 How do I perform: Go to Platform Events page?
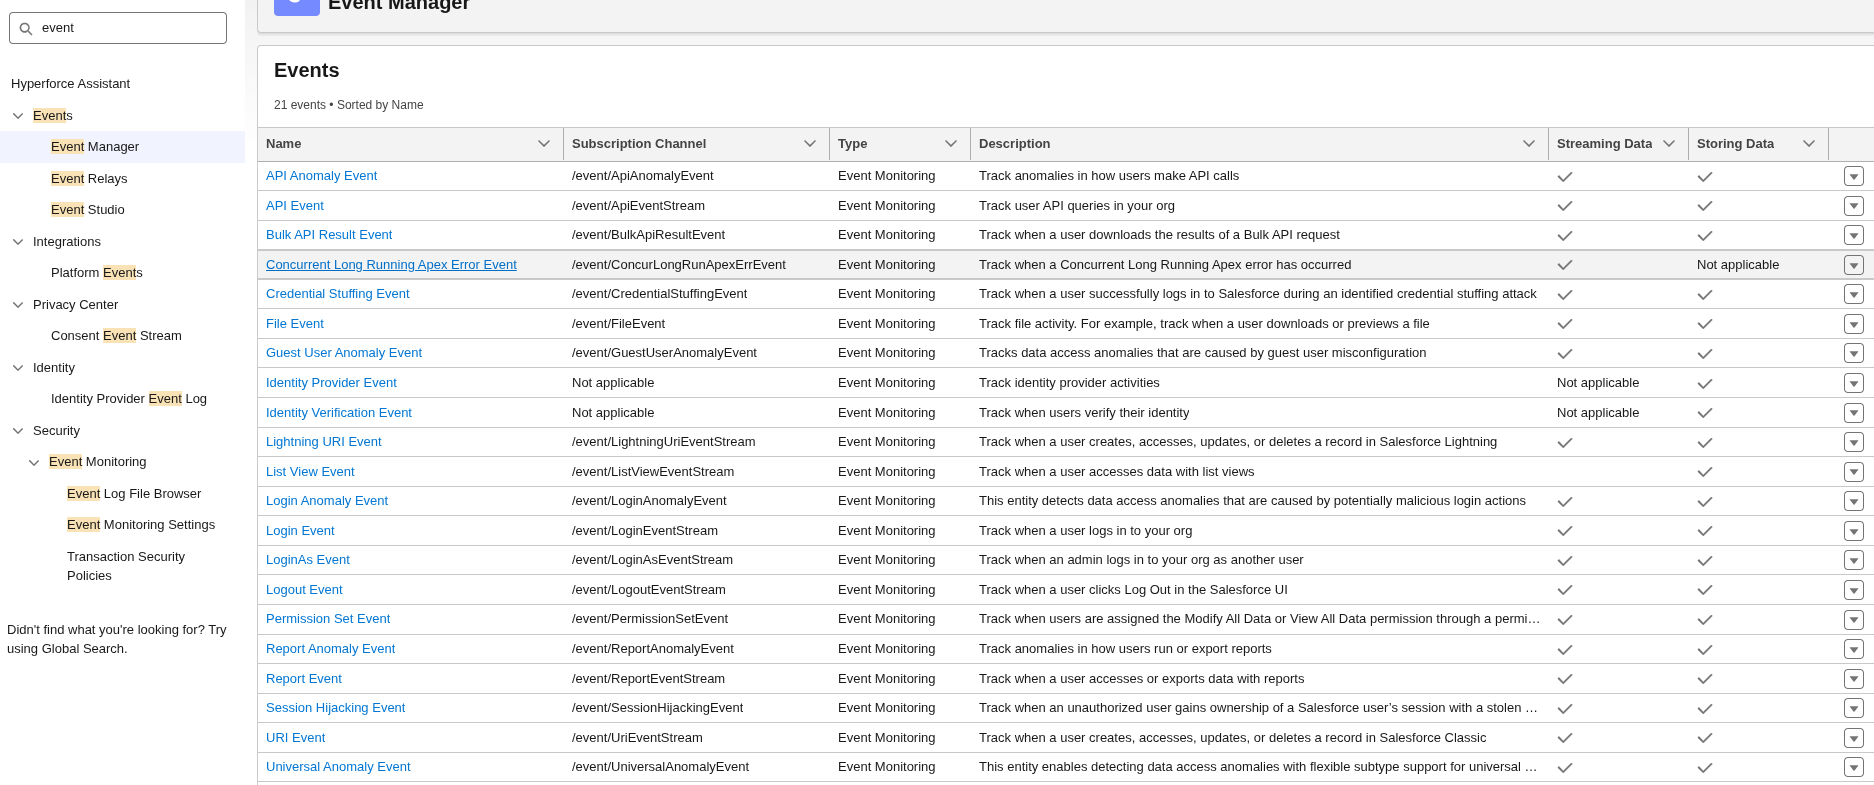click(97, 273)
